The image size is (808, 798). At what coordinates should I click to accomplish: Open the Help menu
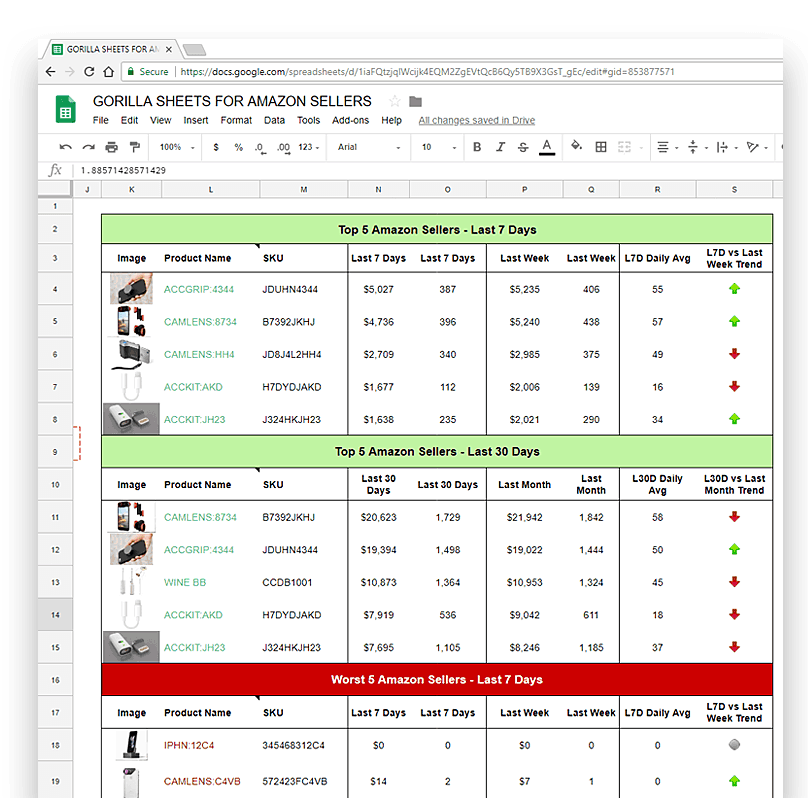point(391,120)
